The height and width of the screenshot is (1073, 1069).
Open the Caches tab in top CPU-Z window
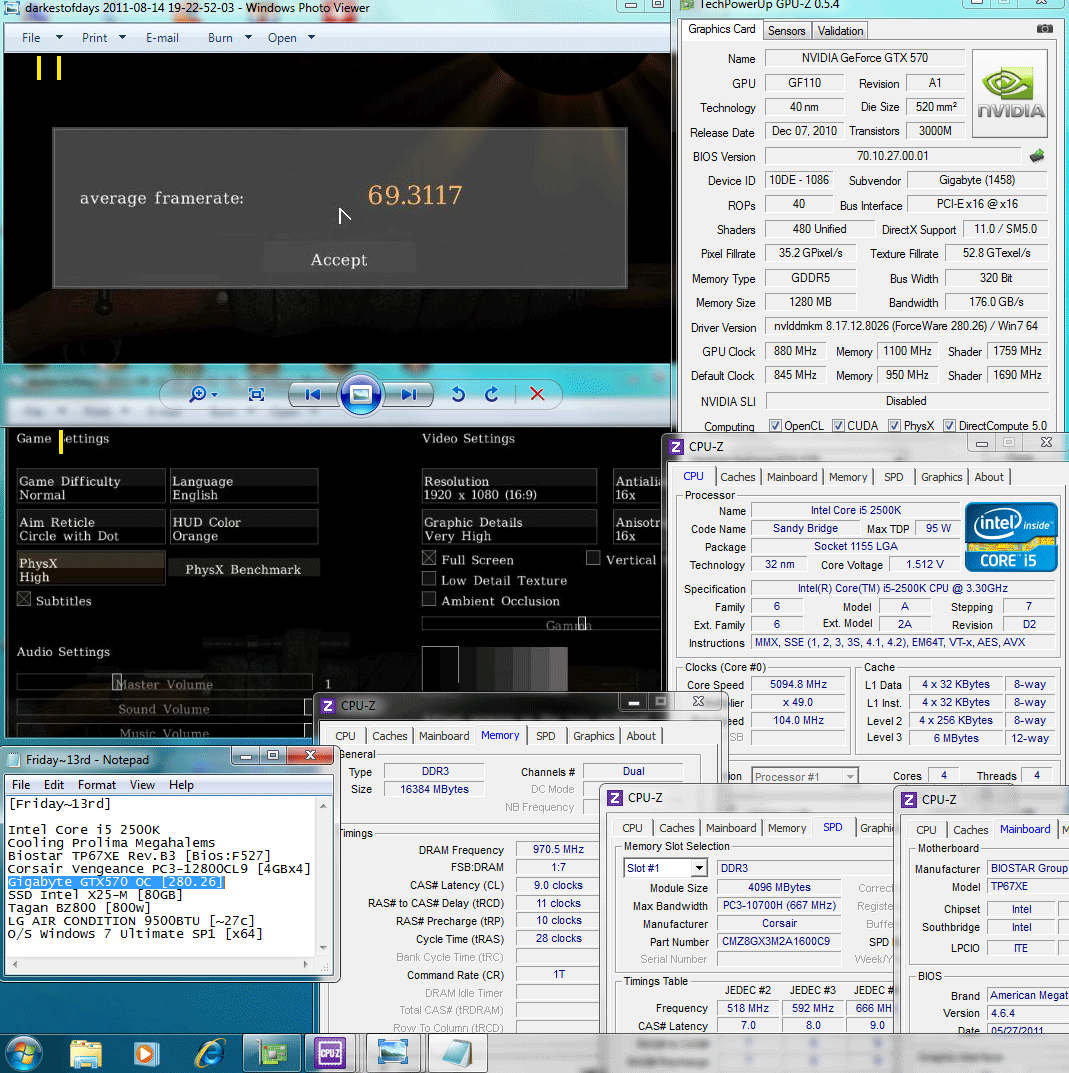tap(737, 477)
